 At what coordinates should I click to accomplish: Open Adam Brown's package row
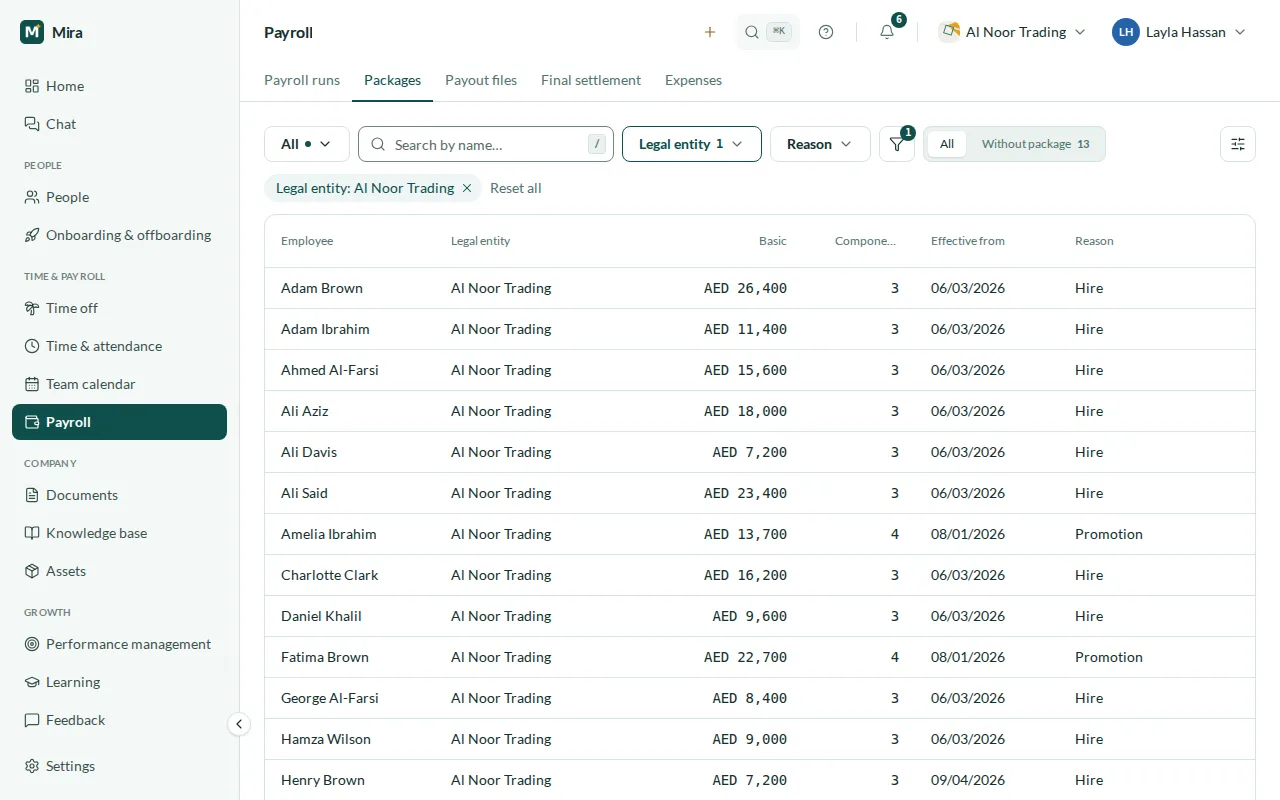point(760,288)
